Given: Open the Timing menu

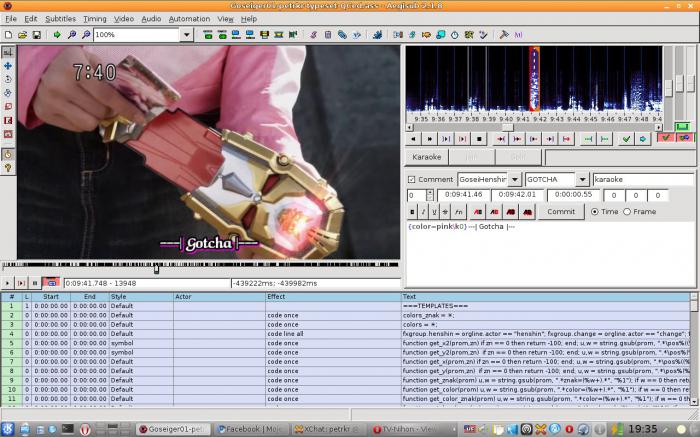Looking at the screenshot, I should 95,19.
